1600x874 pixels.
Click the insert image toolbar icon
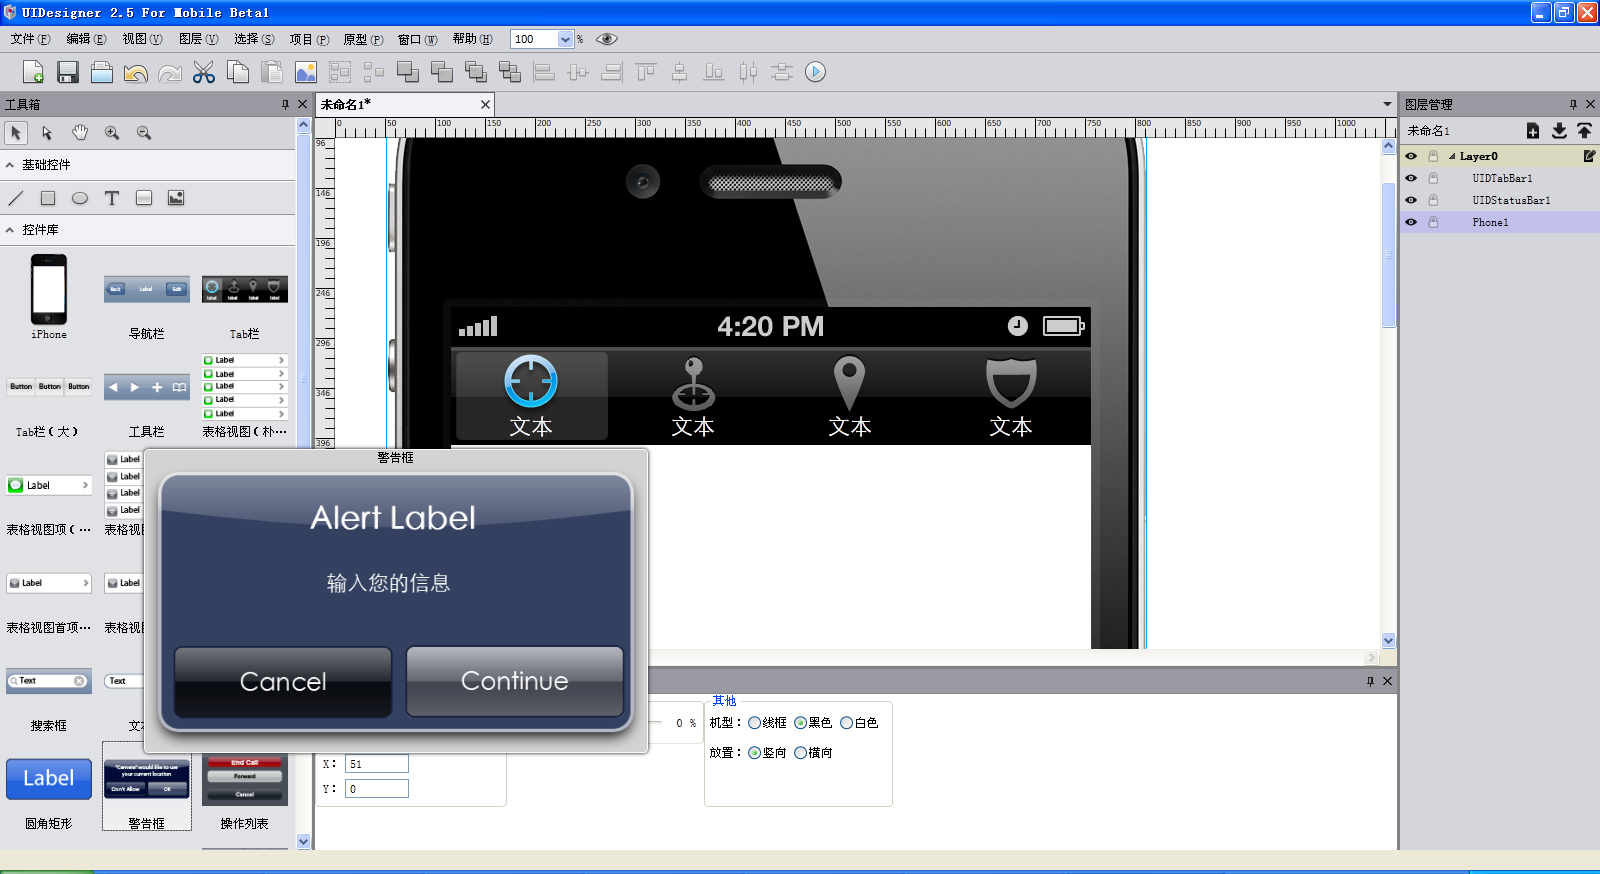[306, 72]
